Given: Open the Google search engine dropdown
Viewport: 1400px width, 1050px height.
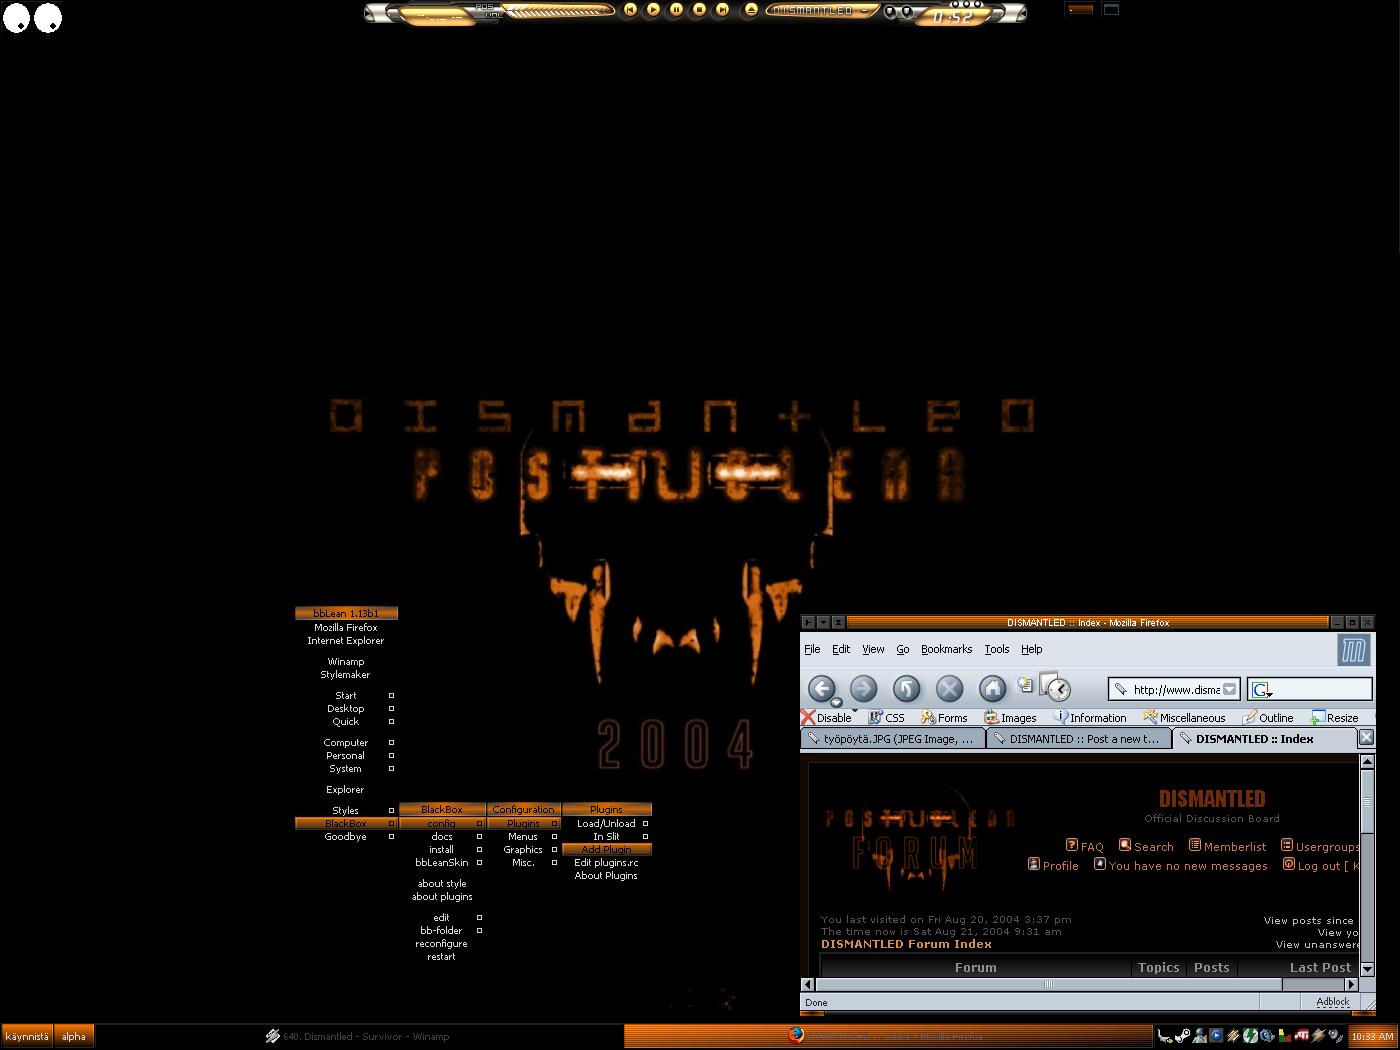Looking at the screenshot, I should pos(1262,690).
